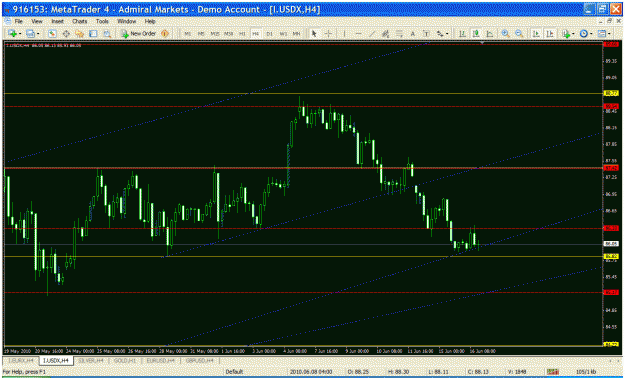
Task: Expand the Arrows tool dropdown arrow
Action: 447,34
